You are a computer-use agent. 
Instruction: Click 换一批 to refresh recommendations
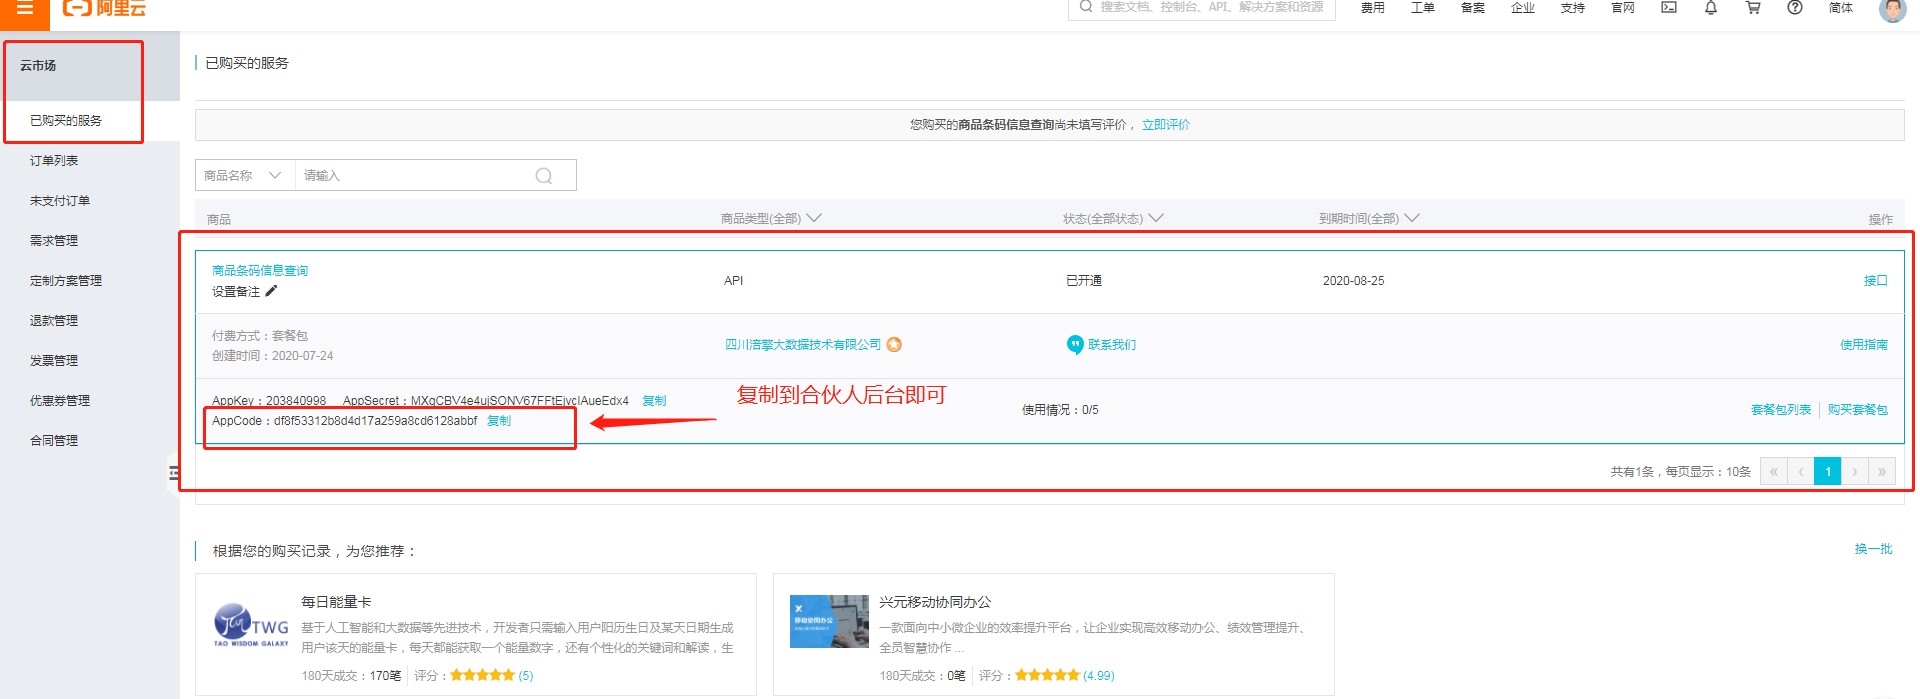[1874, 548]
